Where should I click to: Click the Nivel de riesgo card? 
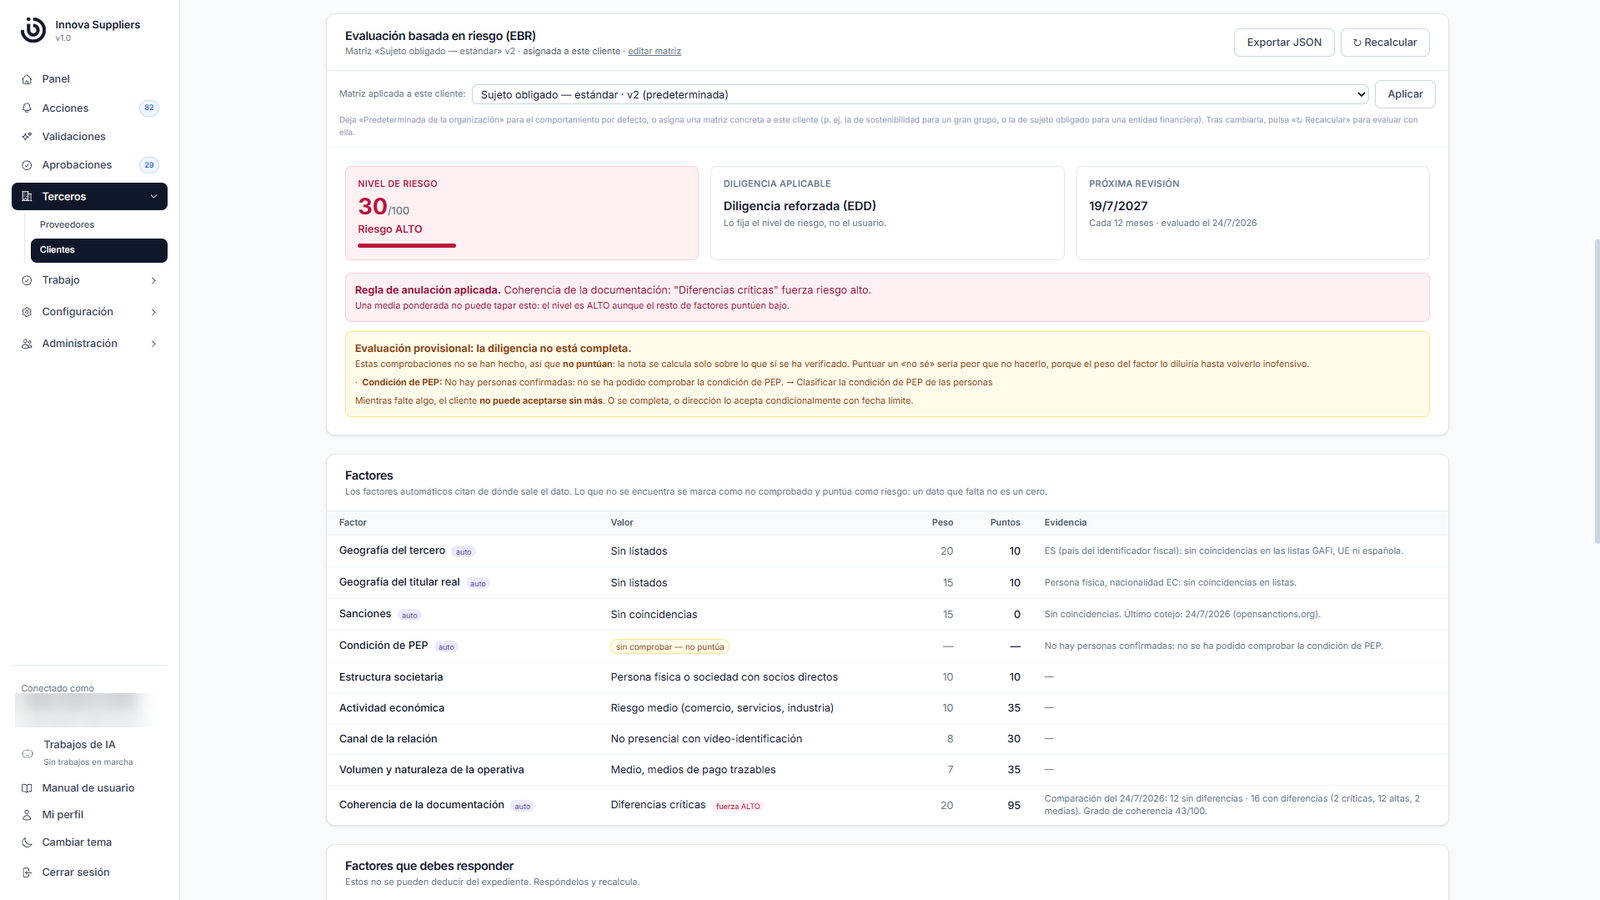click(x=522, y=213)
